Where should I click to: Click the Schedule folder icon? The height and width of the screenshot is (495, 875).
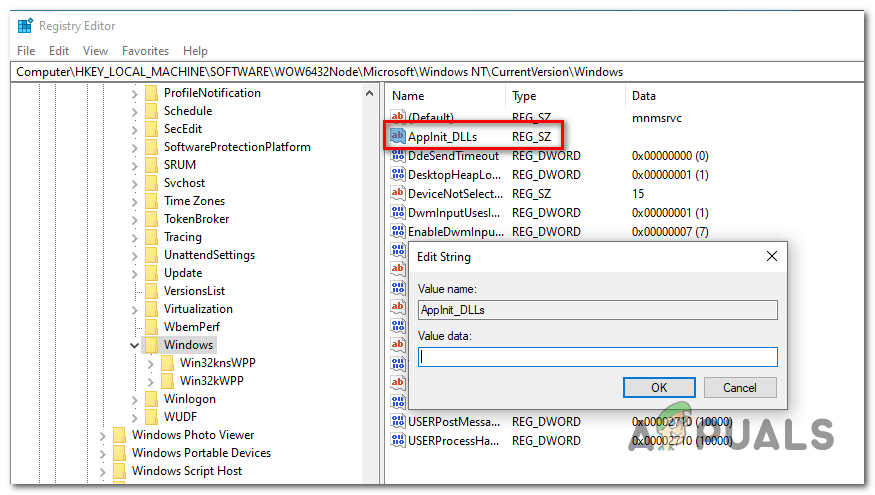pos(151,111)
